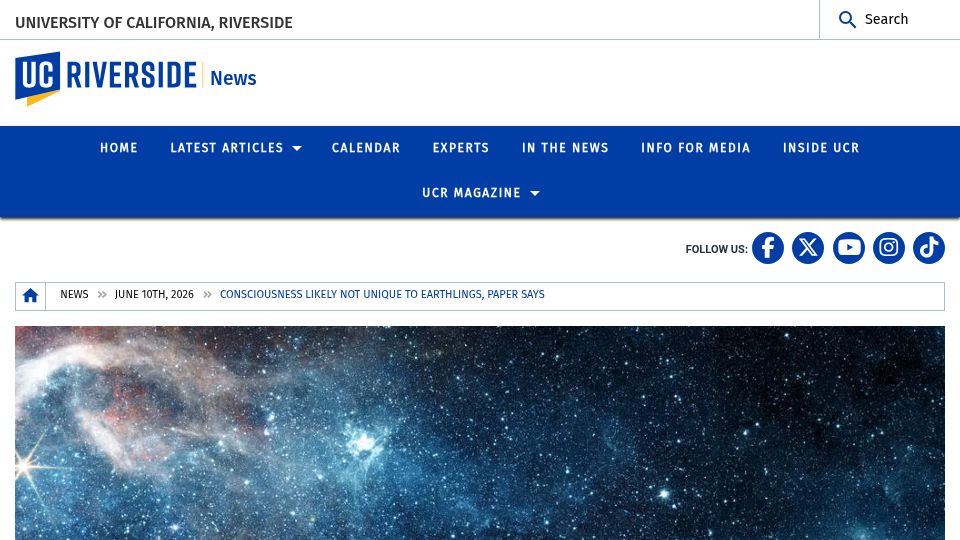Click University of California, Riverside link
The width and height of the screenshot is (960, 540).
(x=154, y=23)
